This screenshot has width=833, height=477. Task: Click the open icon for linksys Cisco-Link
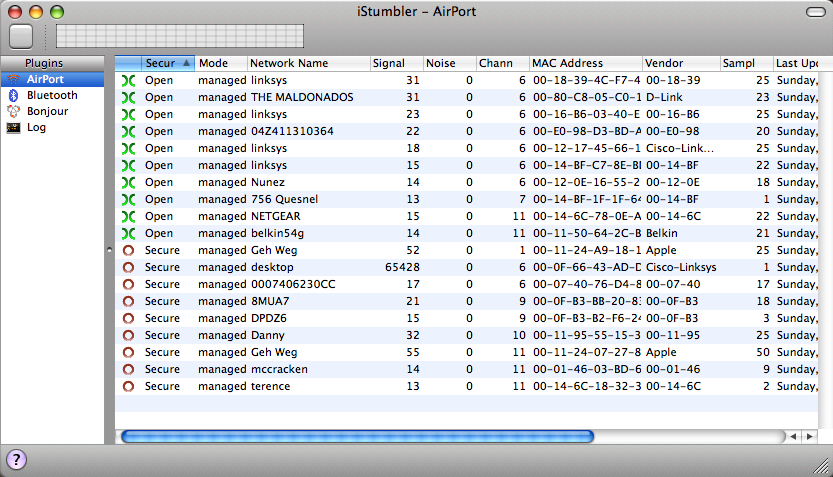coord(128,149)
